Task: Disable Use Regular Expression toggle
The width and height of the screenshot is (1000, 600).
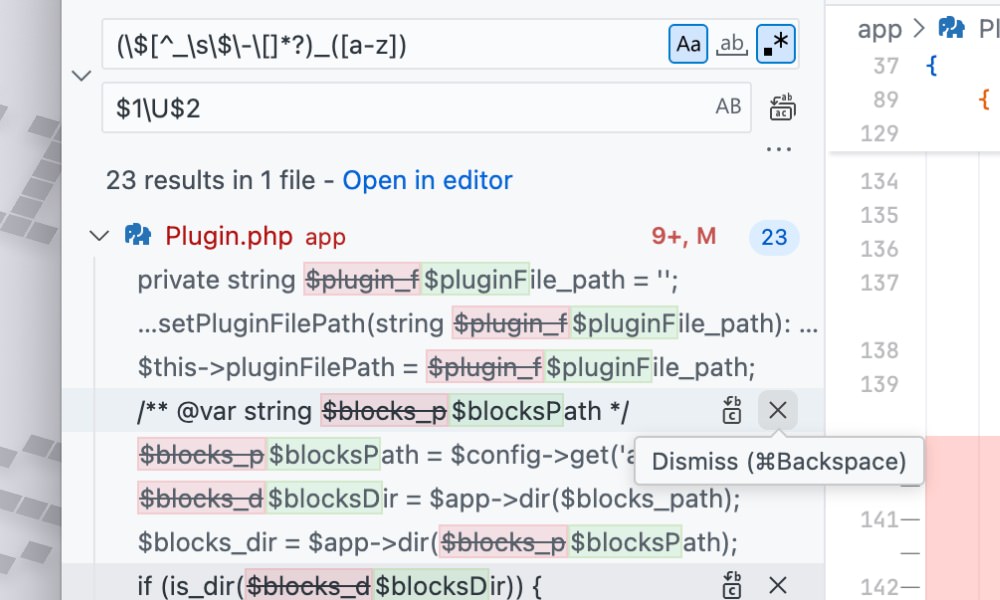Action: tap(776, 44)
